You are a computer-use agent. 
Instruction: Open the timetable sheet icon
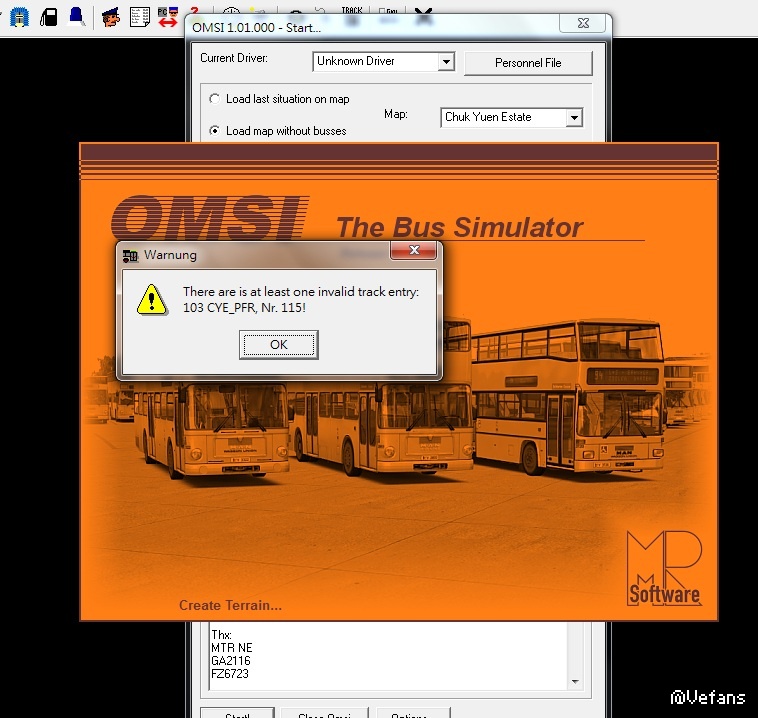[140, 17]
